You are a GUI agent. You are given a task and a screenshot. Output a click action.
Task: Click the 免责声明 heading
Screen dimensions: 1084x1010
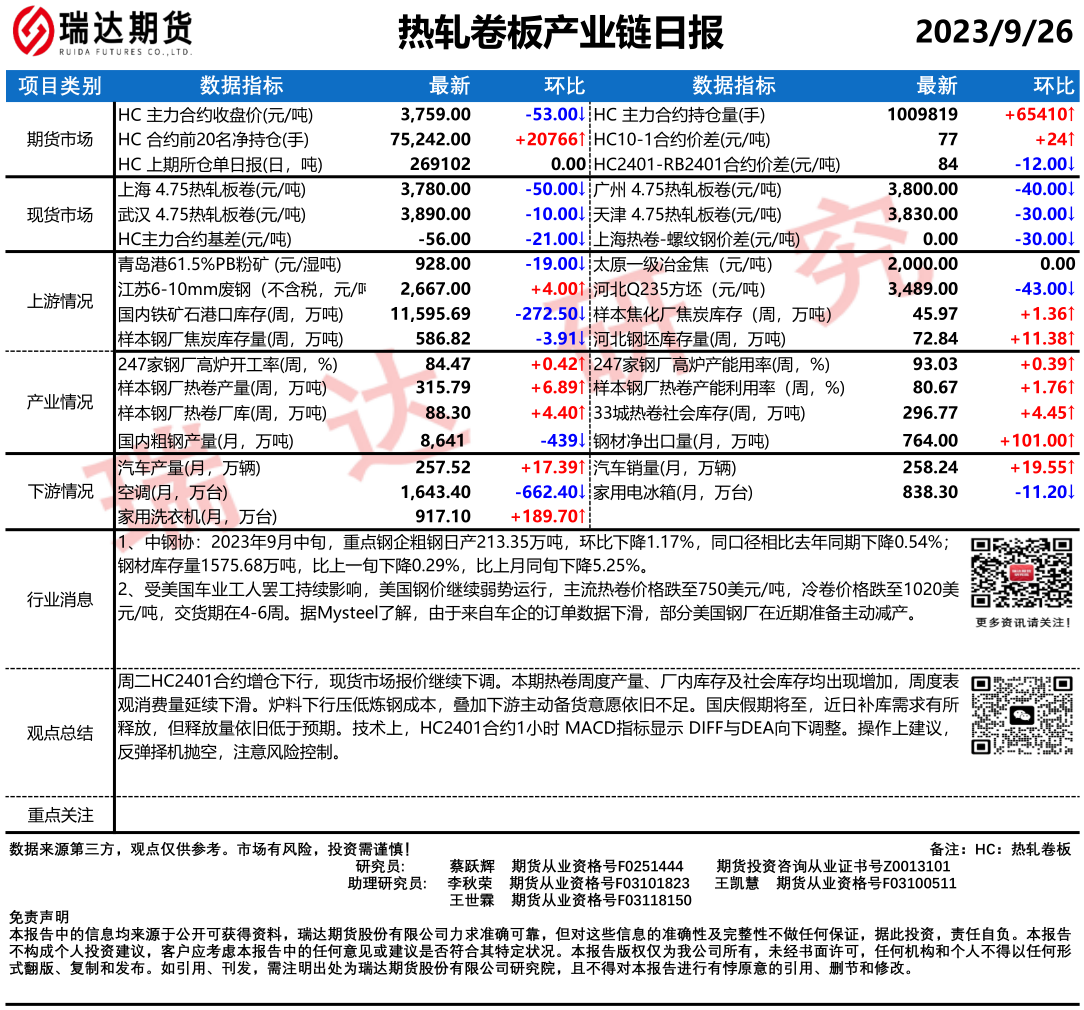pyautogui.click(x=39, y=917)
